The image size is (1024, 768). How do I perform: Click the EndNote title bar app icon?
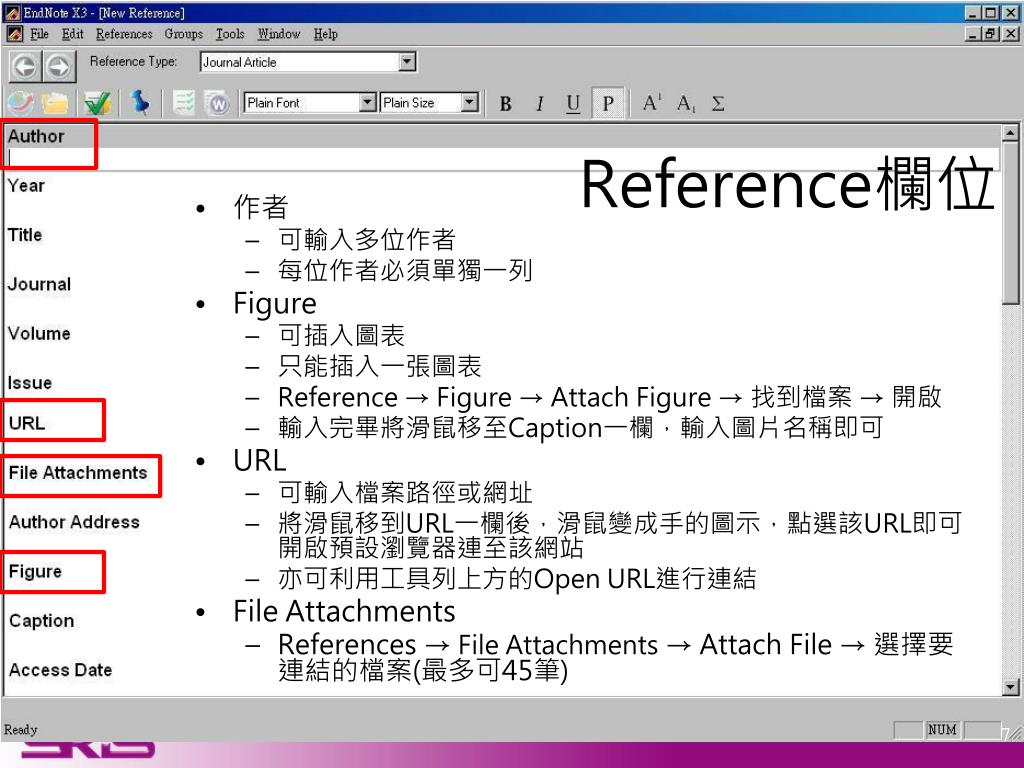coord(12,12)
